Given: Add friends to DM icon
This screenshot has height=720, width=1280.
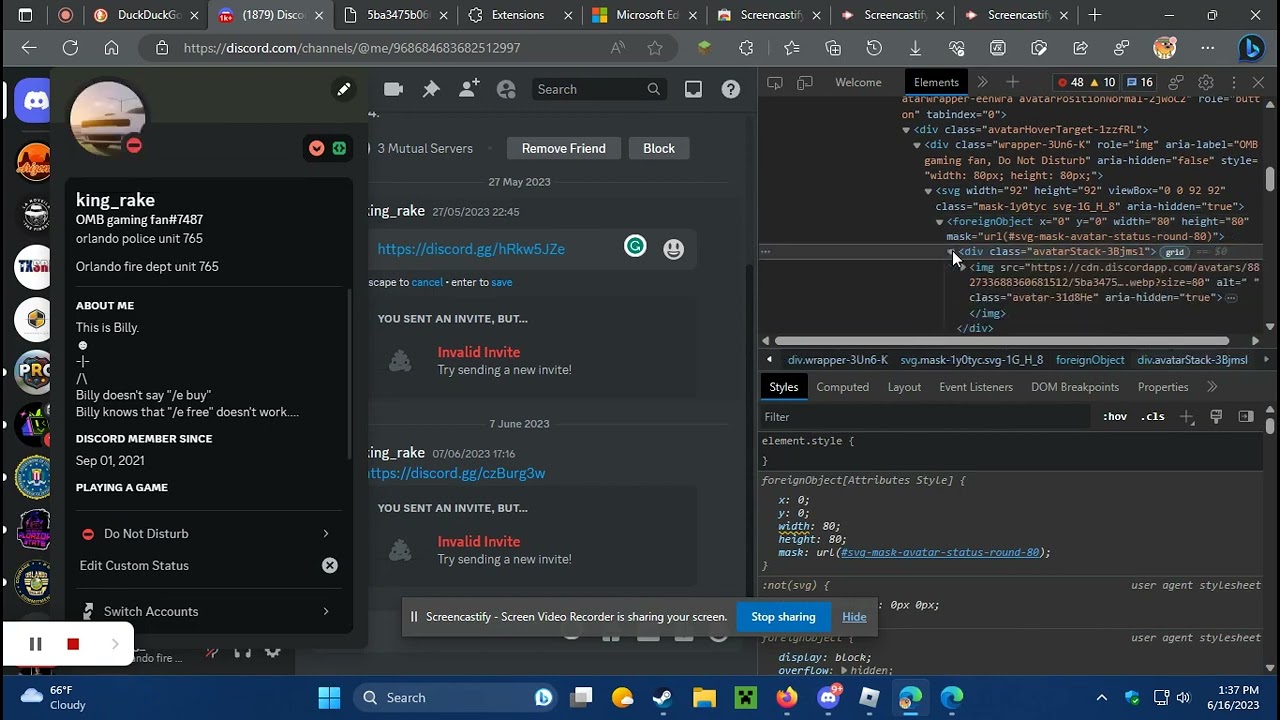Looking at the screenshot, I should point(469,89).
